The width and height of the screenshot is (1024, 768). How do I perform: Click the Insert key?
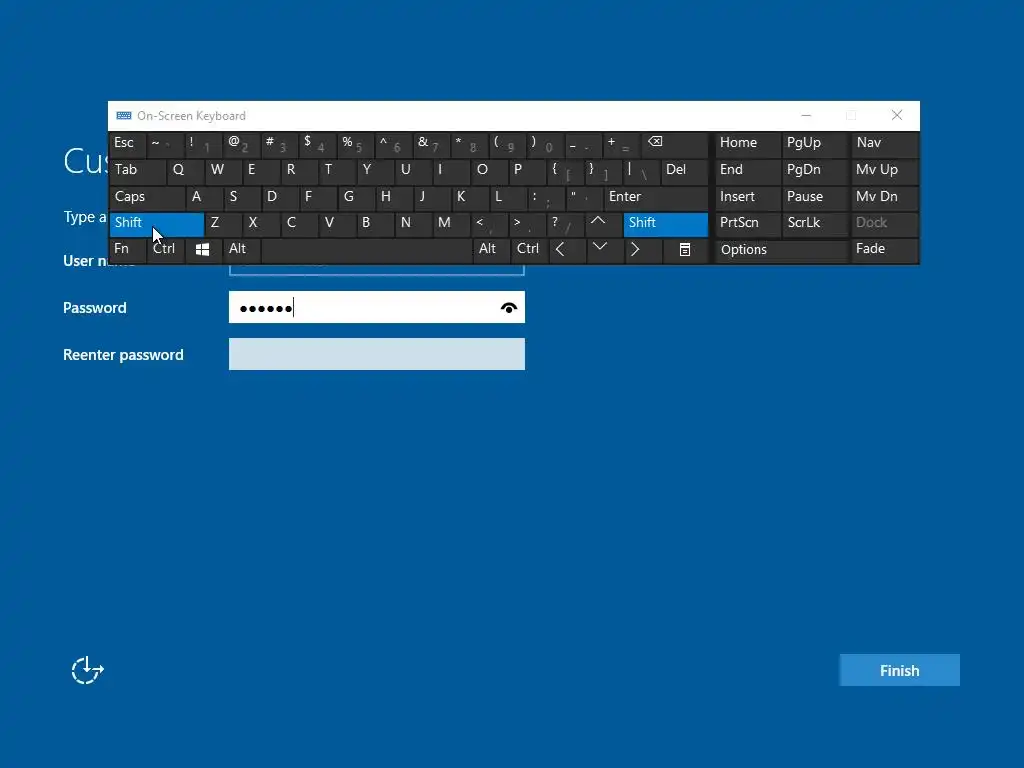pos(748,197)
